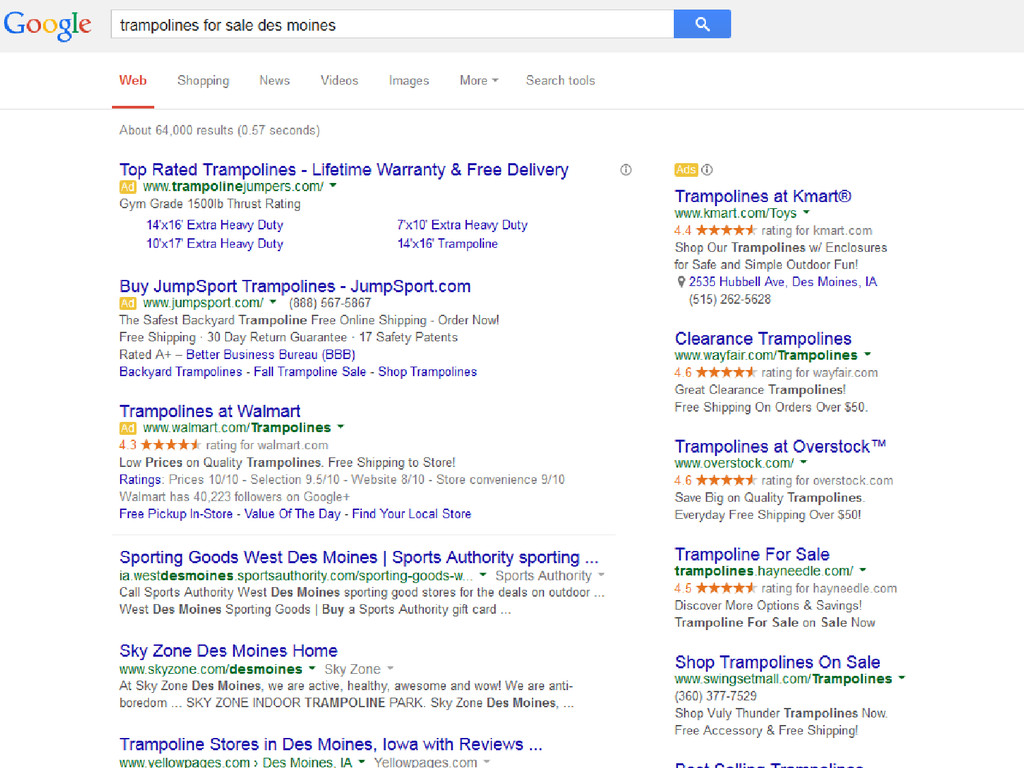The width and height of the screenshot is (1024, 768).
Task: Expand the skyzone.com/desmoines URL dropdown arrow
Action: click(x=312, y=669)
